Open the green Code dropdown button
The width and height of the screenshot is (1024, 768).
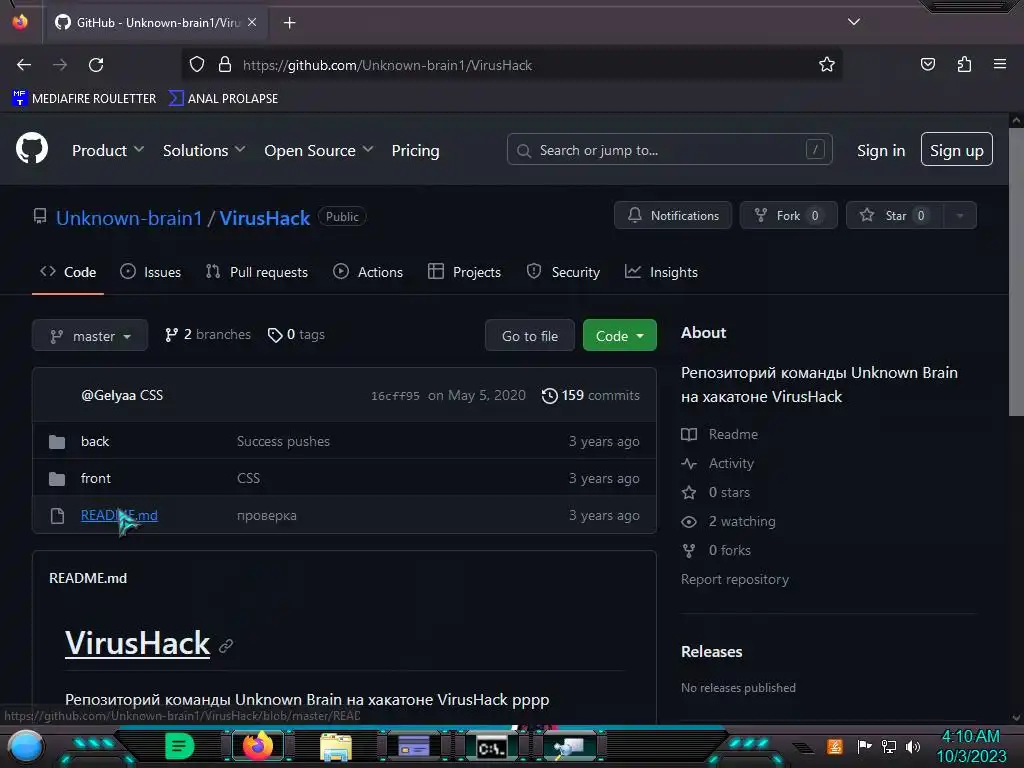(619, 336)
